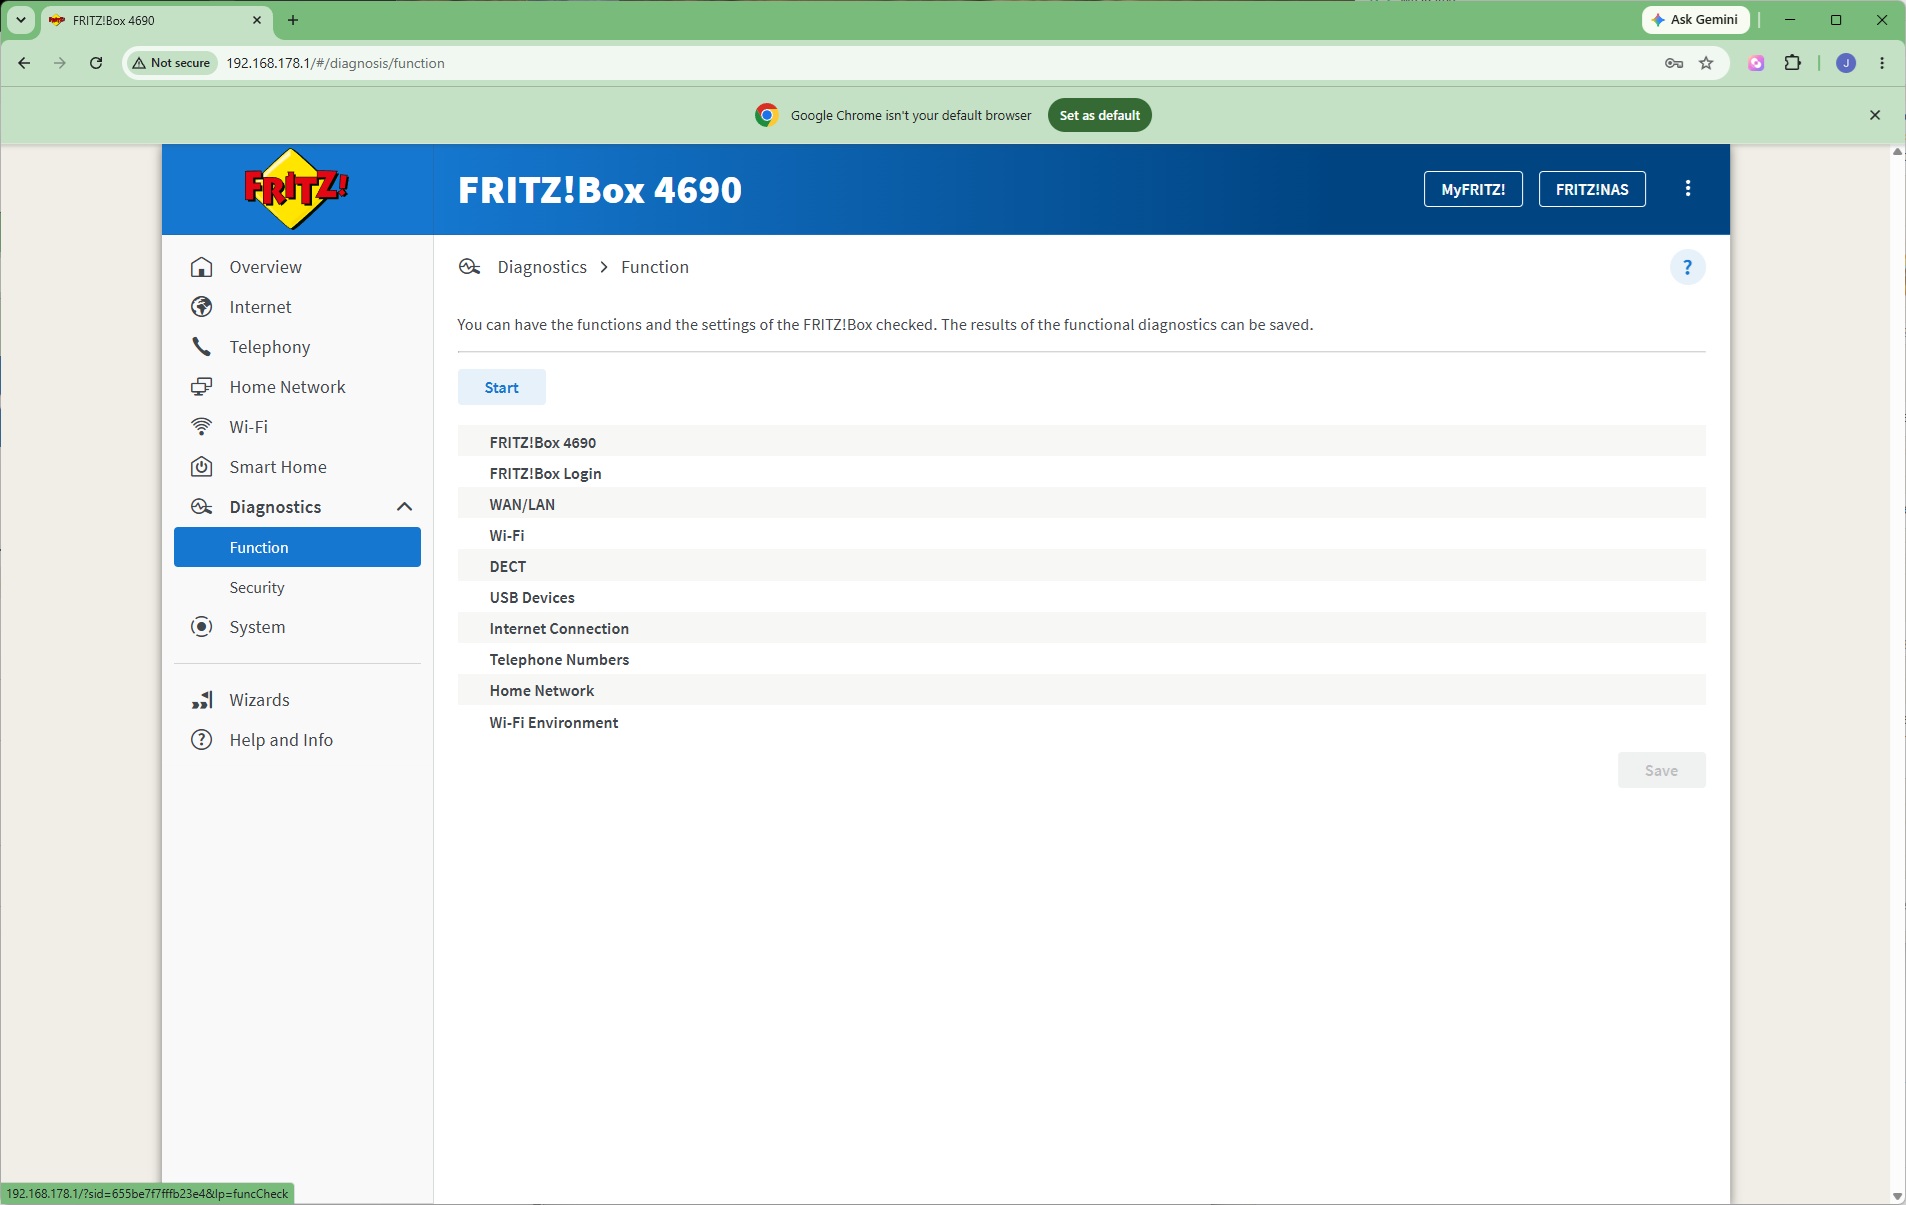Click the FRITZ!Box 4690 diagnostics row
Screen dimensions: 1906x1205
coord(1082,442)
